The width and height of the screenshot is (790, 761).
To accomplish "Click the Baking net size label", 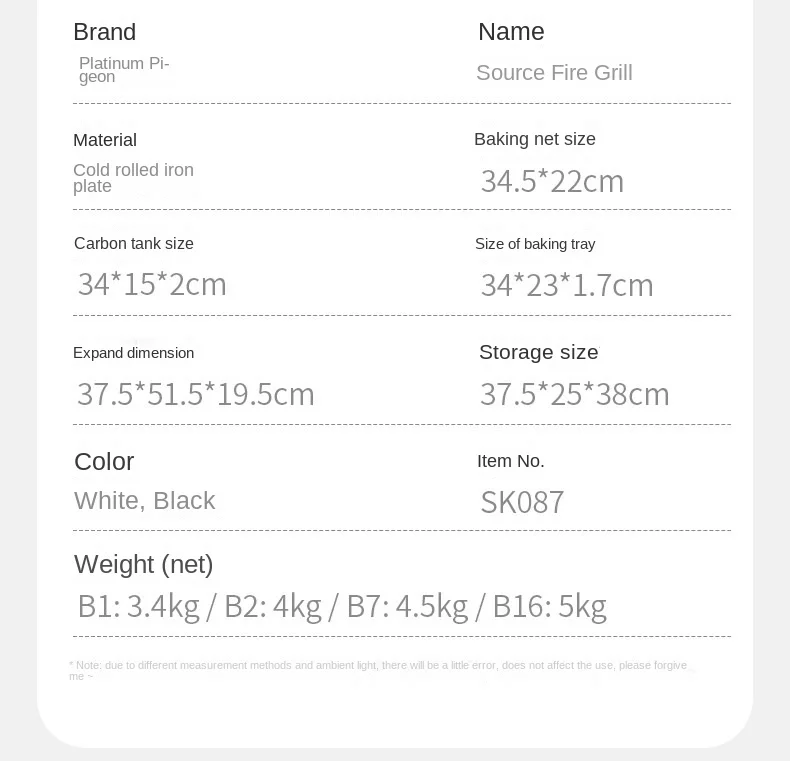I will tap(535, 139).
